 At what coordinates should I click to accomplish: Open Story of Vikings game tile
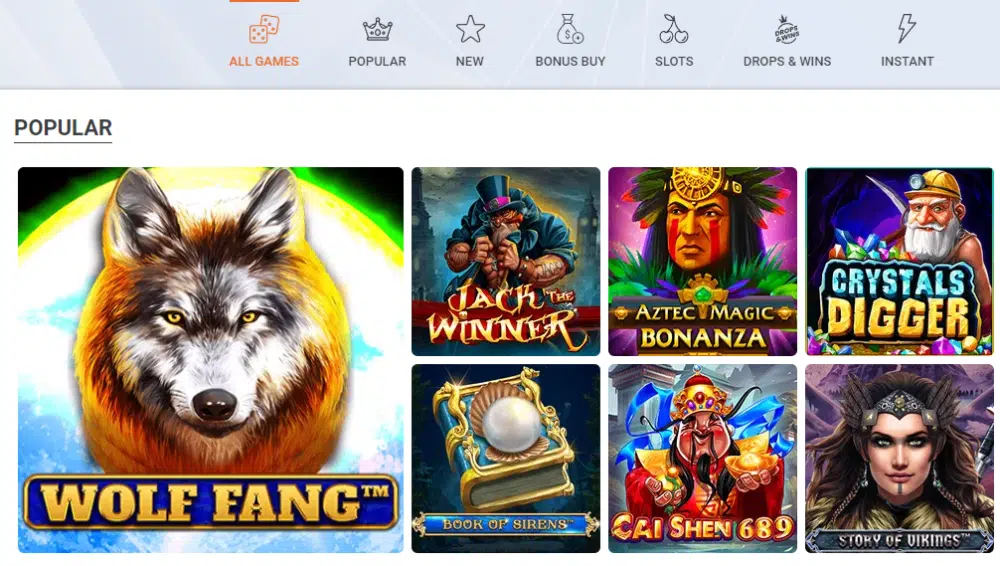899,458
